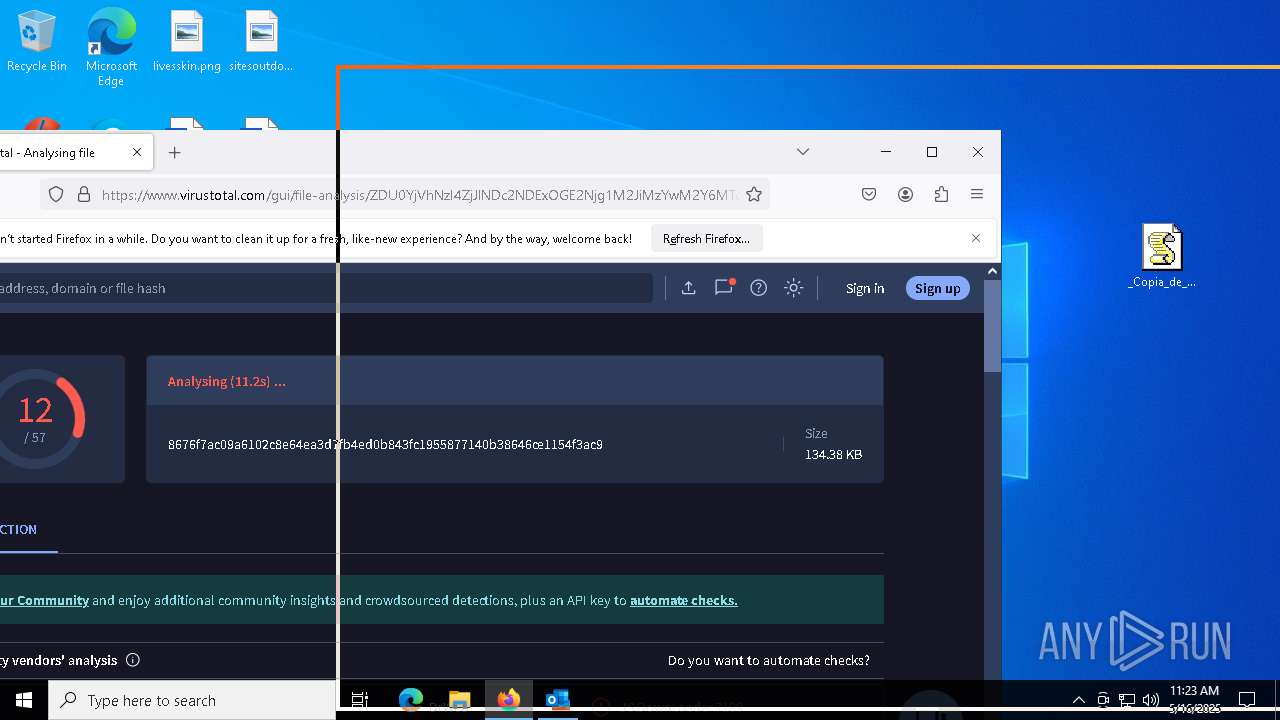This screenshot has width=1280, height=720.
Task: Bookmark this page with the star icon
Action: (754, 195)
